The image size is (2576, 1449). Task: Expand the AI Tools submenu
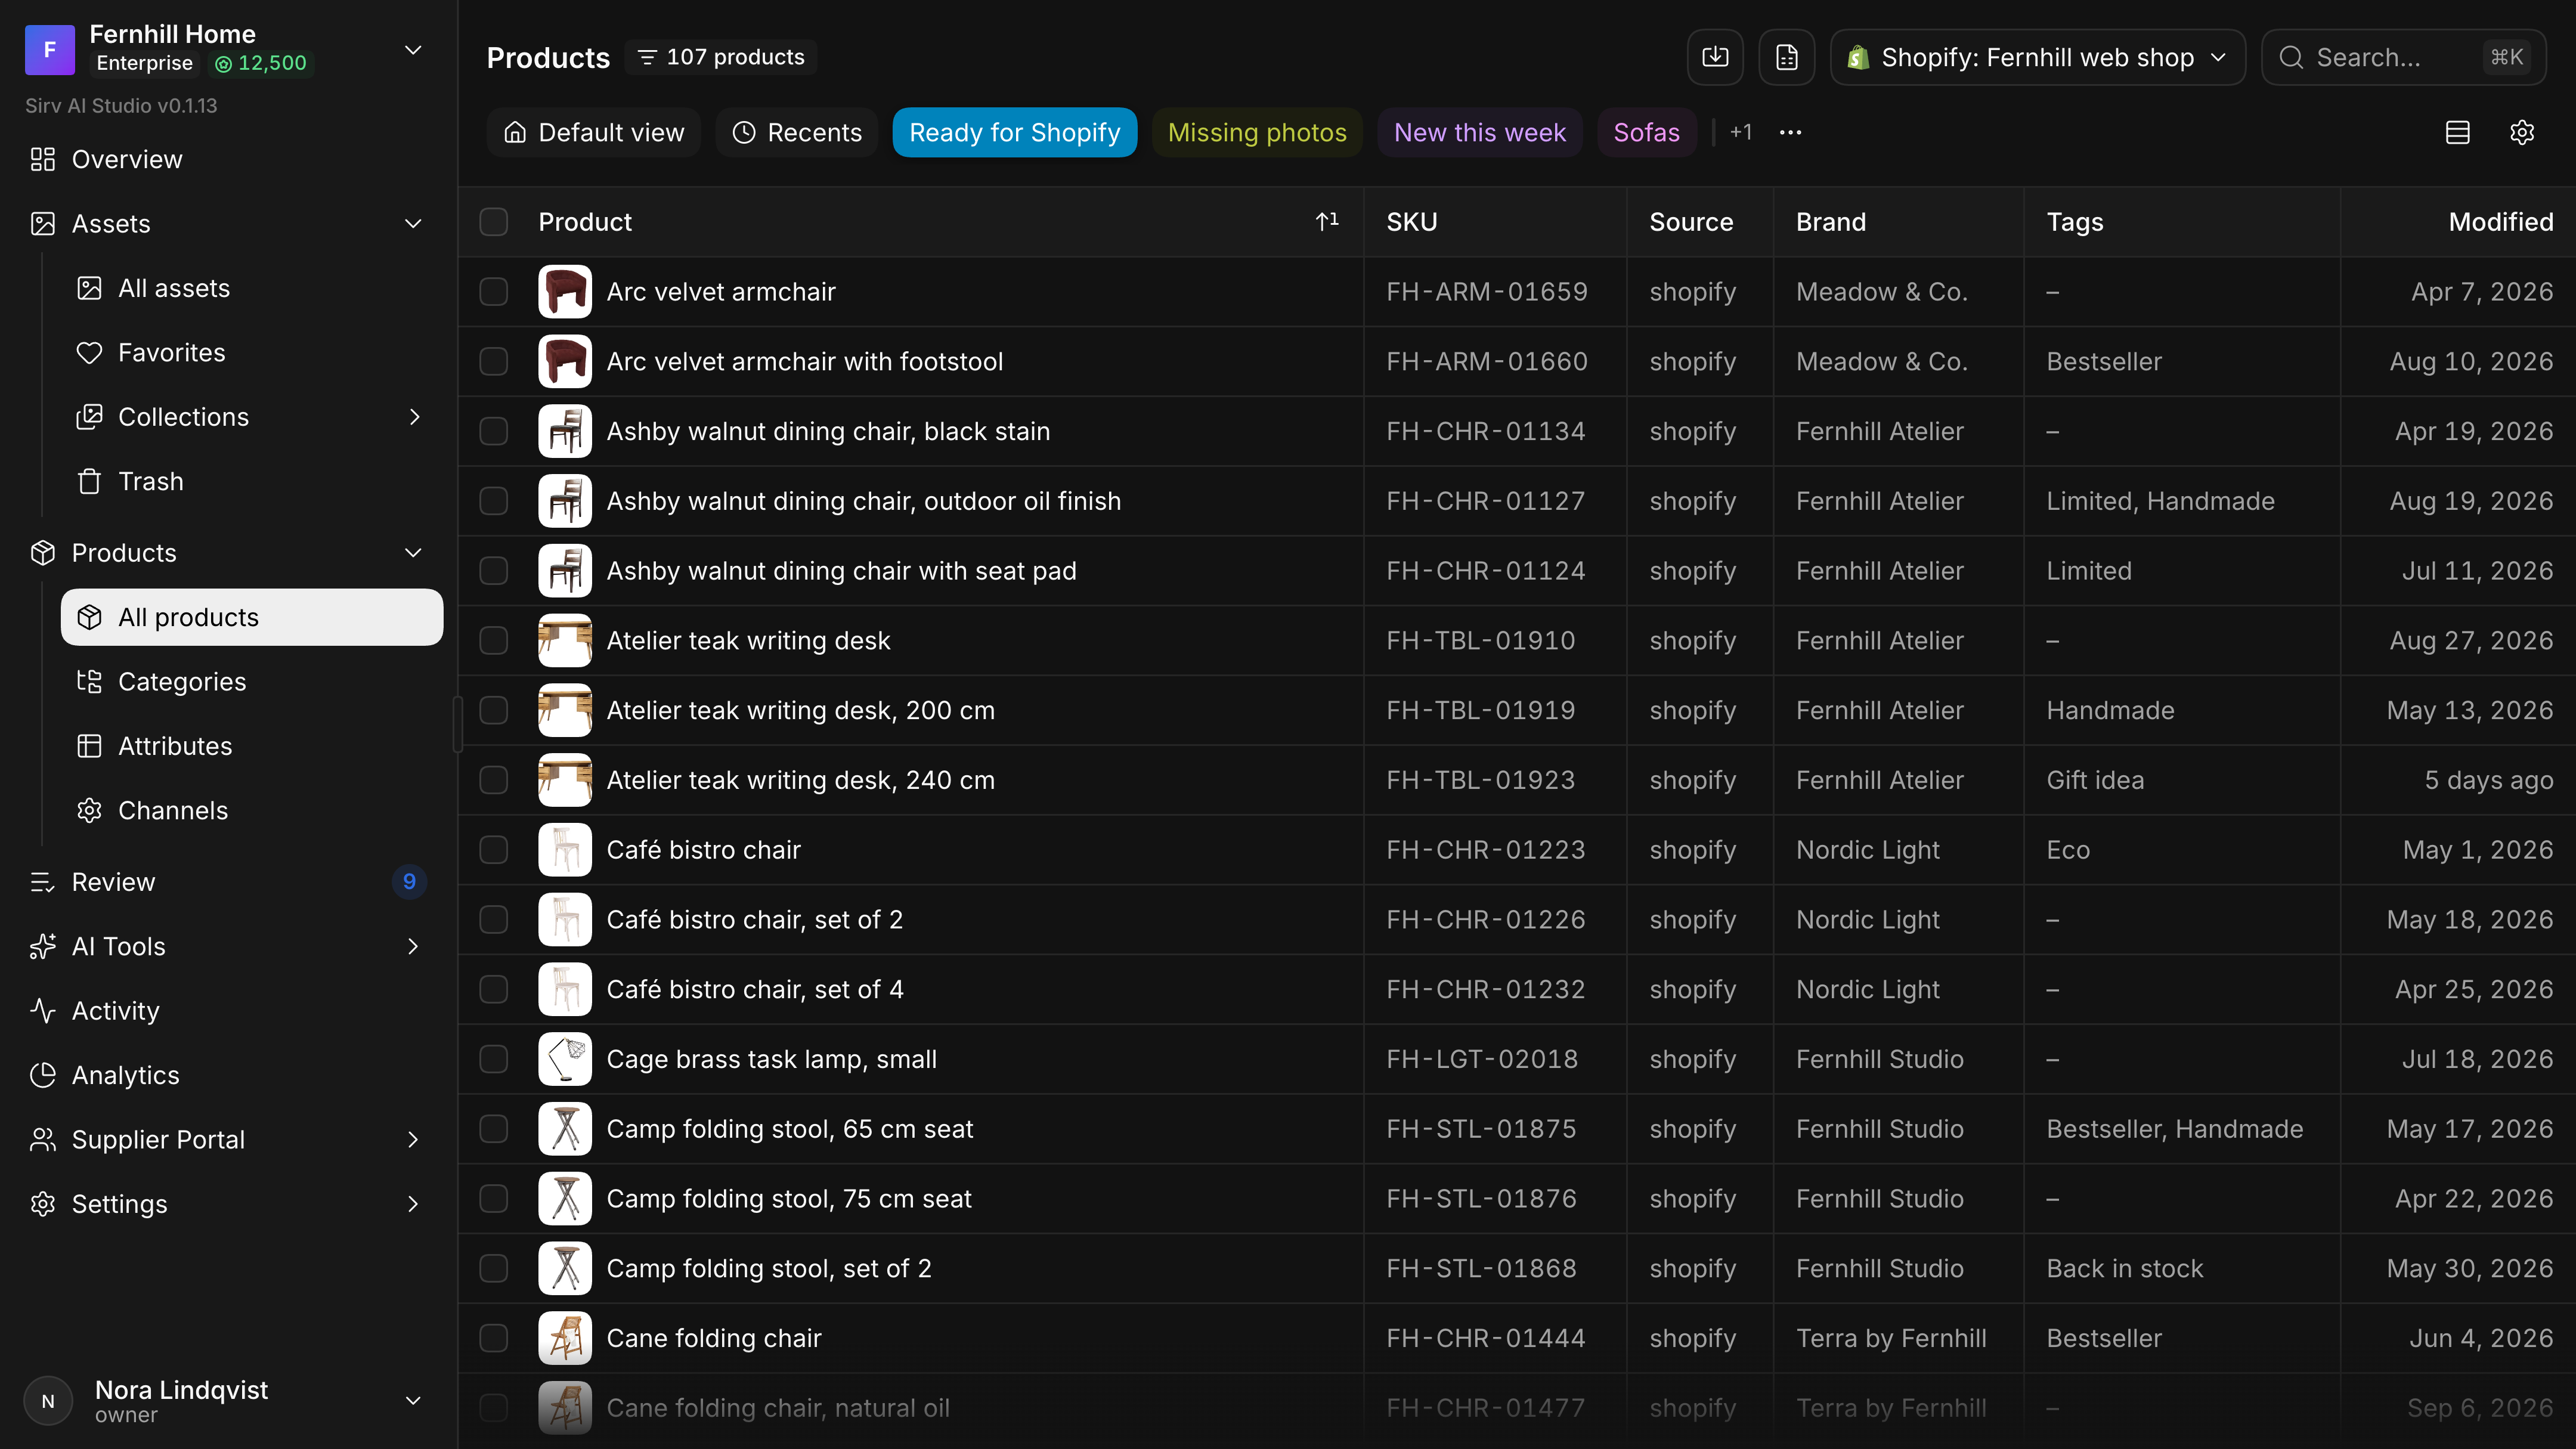tap(413, 946)
